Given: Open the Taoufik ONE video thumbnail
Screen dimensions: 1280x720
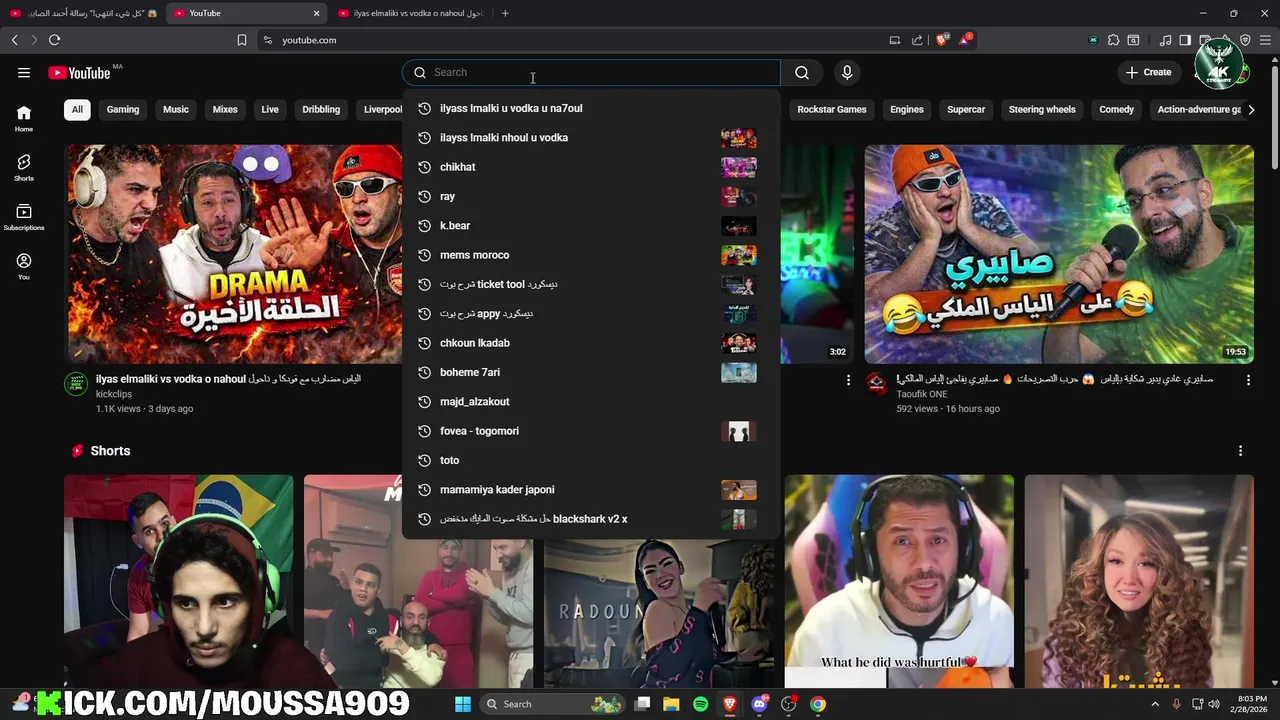Looking at the screenshot, I should 1059,254.
